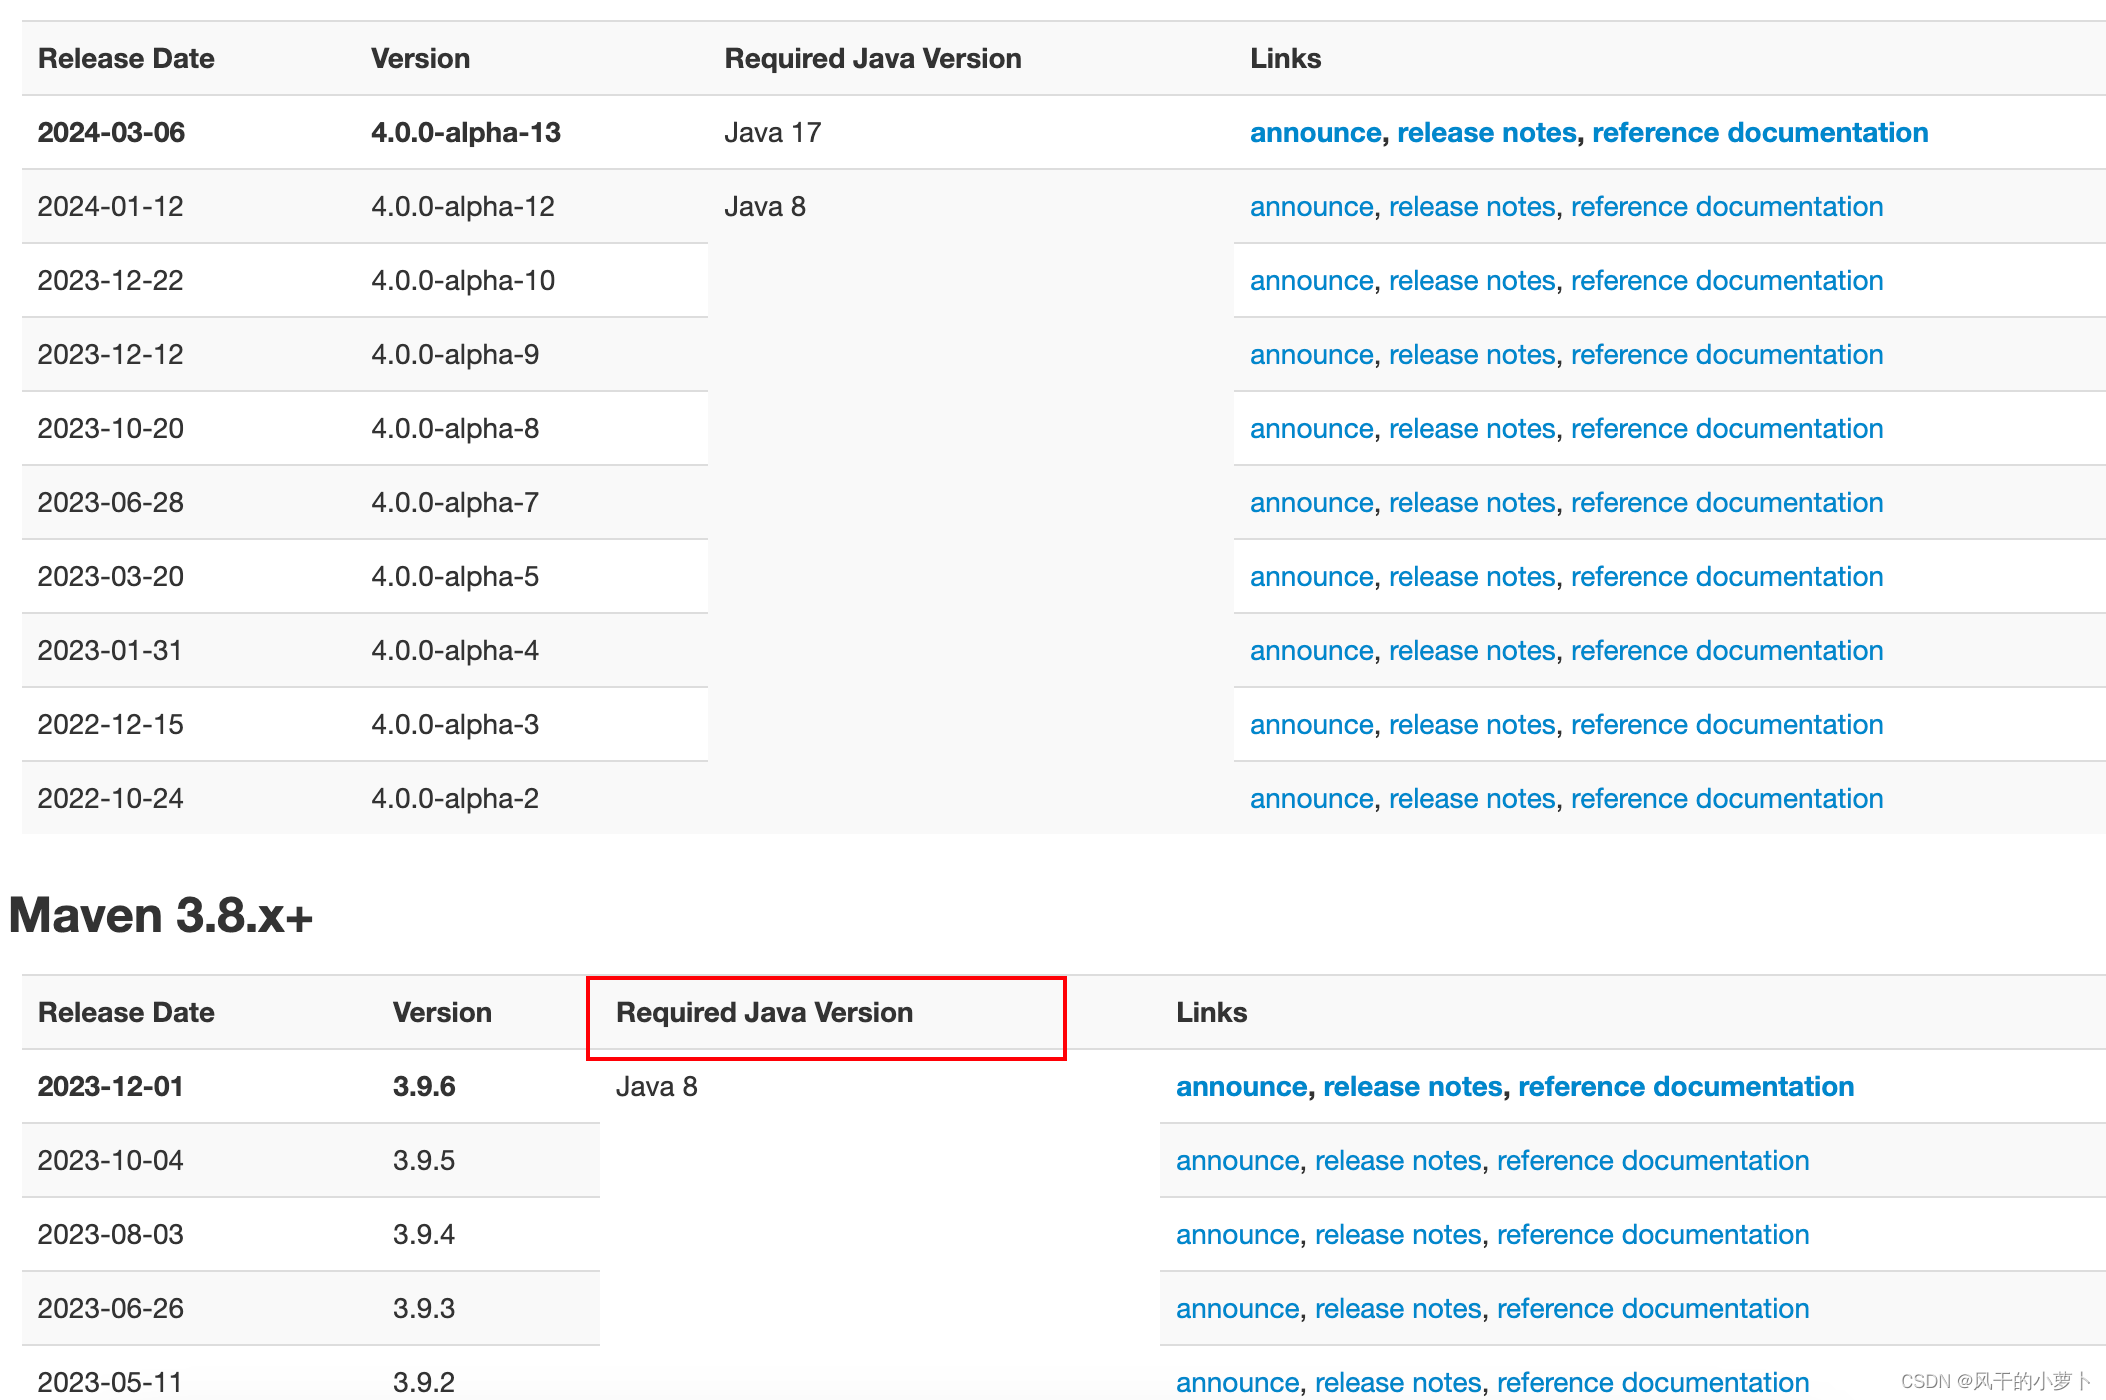Open release notes for Maven 3.9.6
Image resolution: width=2106 pixels, height=1400 pixels.
(x=1412, y=1086)
